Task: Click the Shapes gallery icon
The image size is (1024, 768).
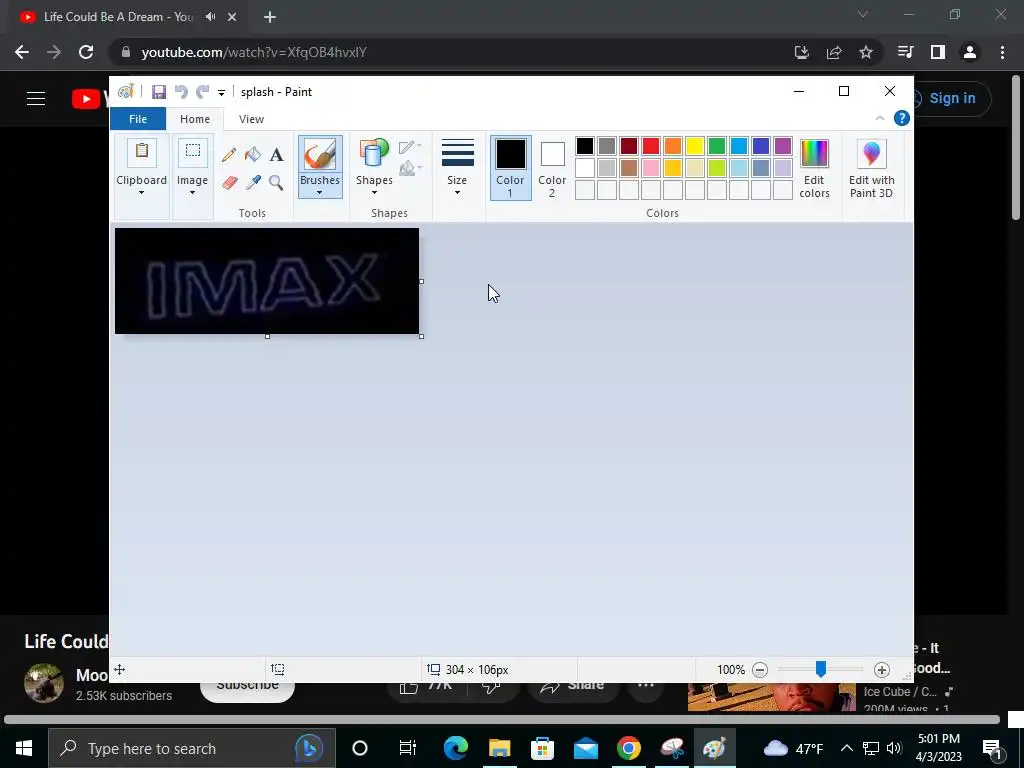Action: coord(374,154)
